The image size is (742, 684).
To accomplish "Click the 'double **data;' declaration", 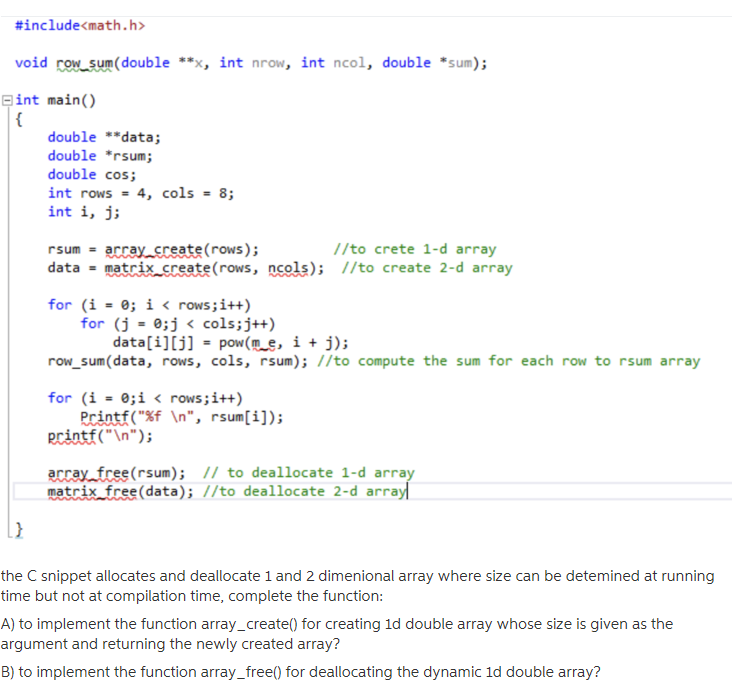I will (104, 137).
